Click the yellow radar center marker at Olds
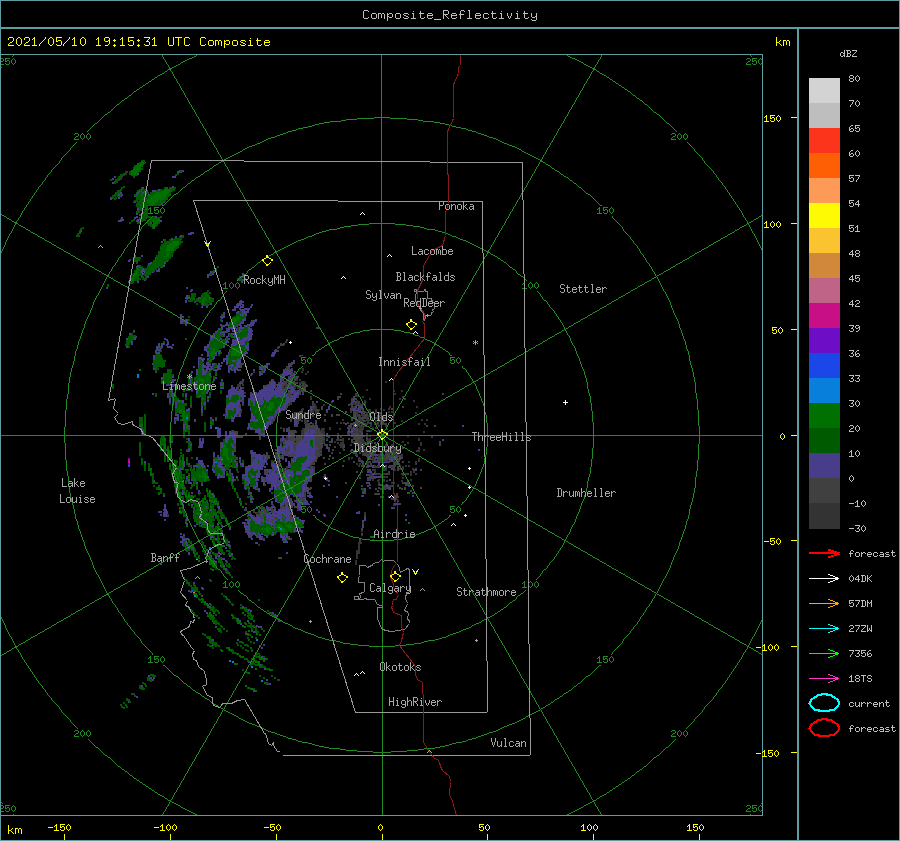900x841 pixels. click(382, 435)
